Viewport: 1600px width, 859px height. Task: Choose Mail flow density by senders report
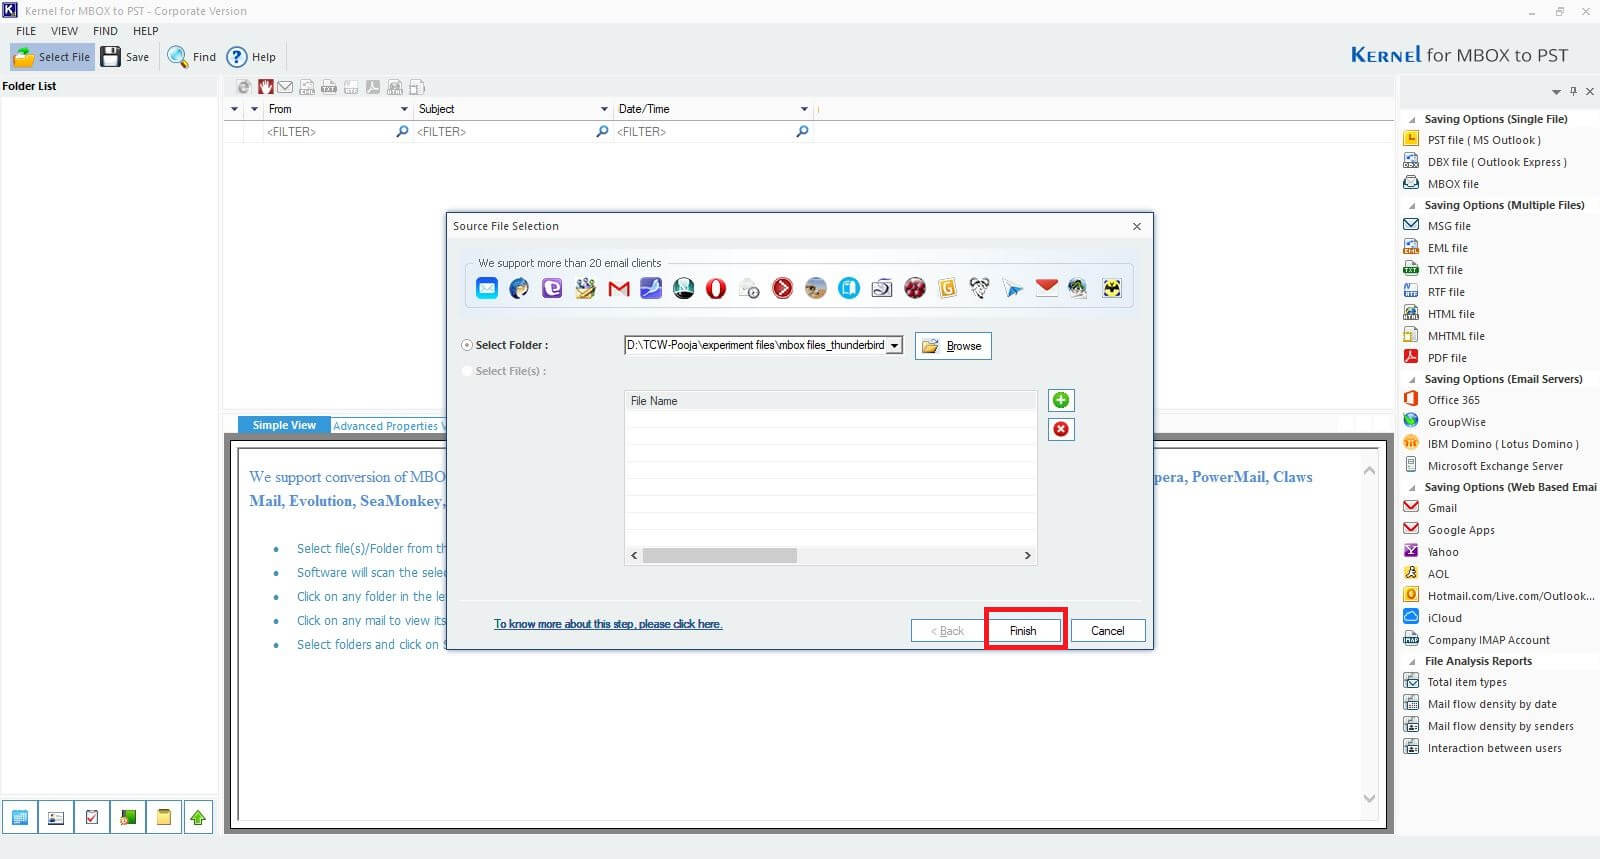(x=1488, y=726)
